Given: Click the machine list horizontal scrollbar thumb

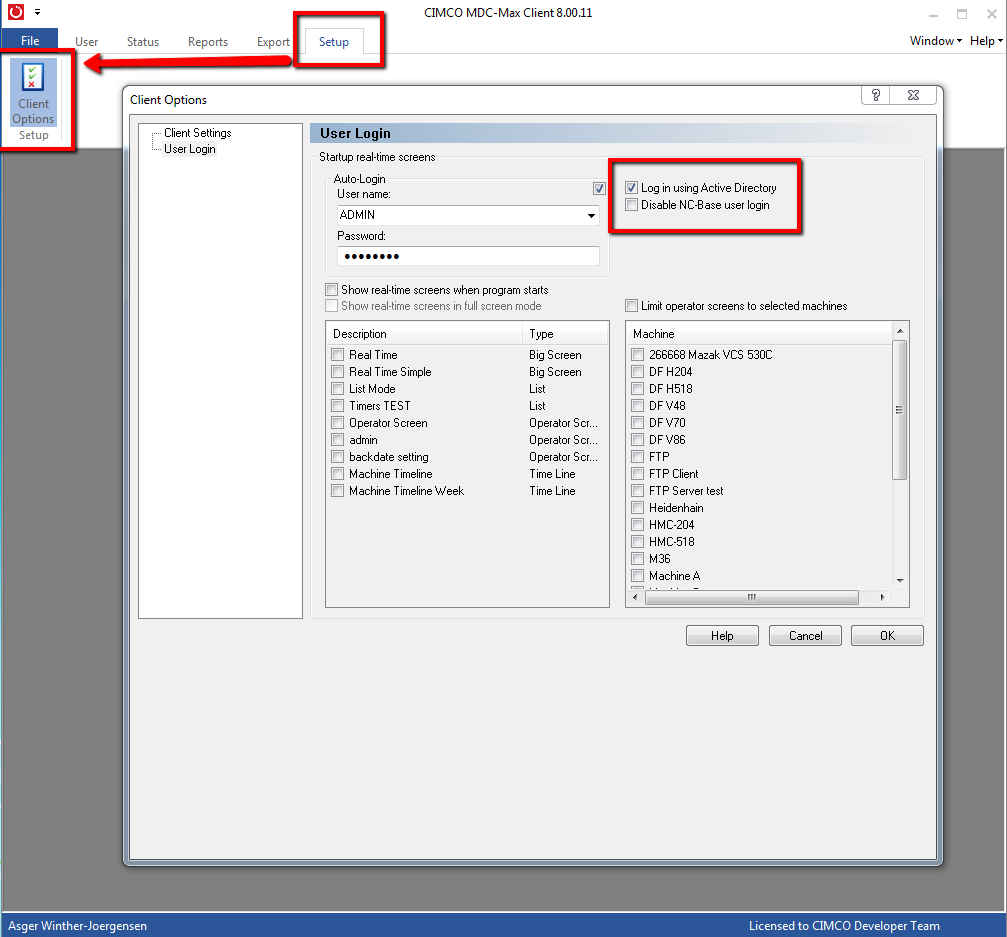Looking at the screenshot, I should coord(752,597).
